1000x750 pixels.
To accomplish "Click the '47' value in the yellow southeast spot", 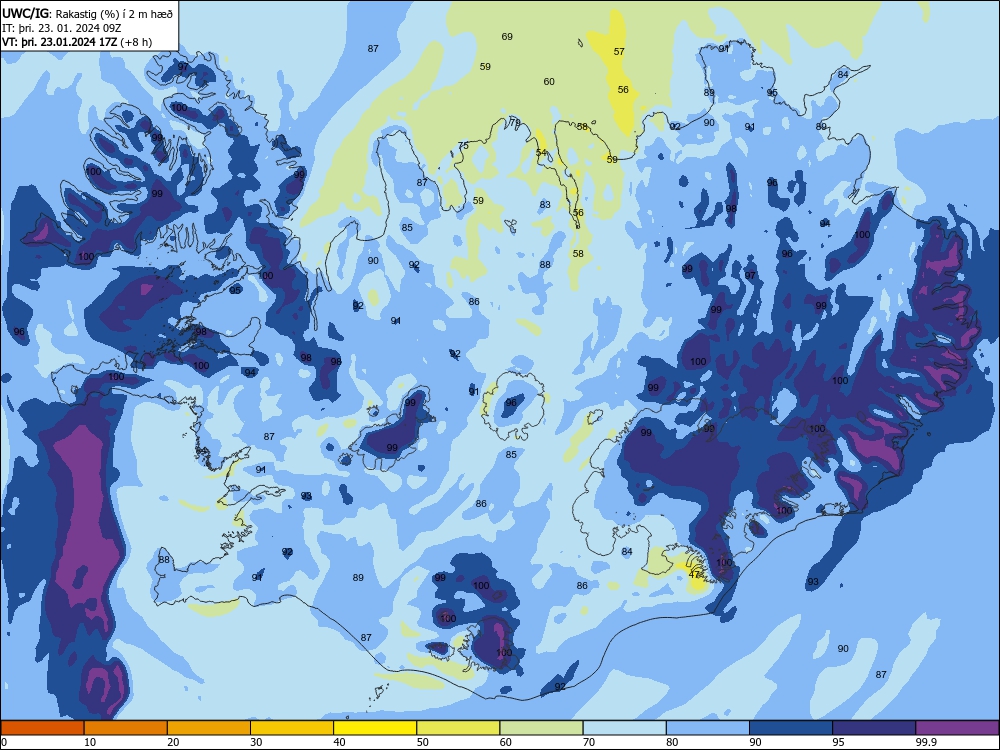I will tap(695, 575).
